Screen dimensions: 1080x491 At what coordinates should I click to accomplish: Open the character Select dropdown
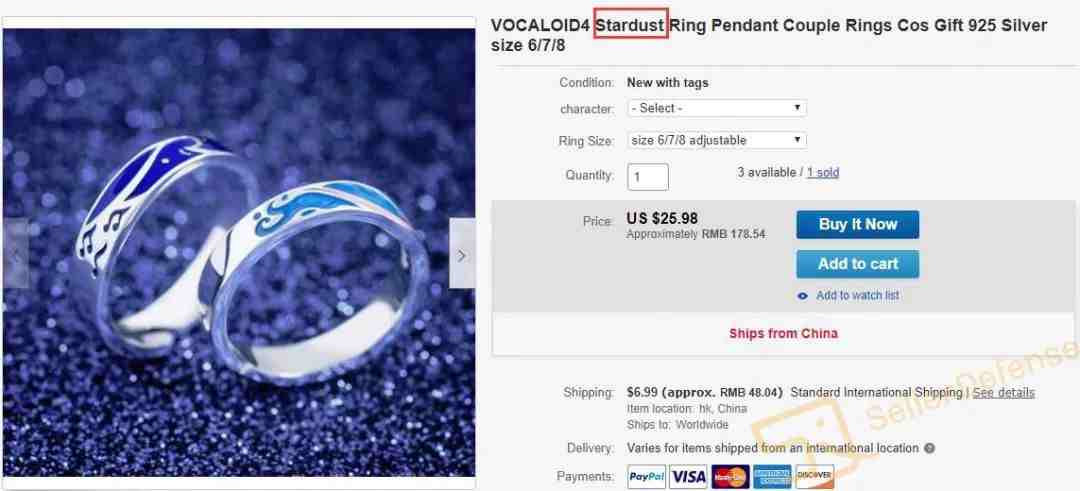coord(716,108)
